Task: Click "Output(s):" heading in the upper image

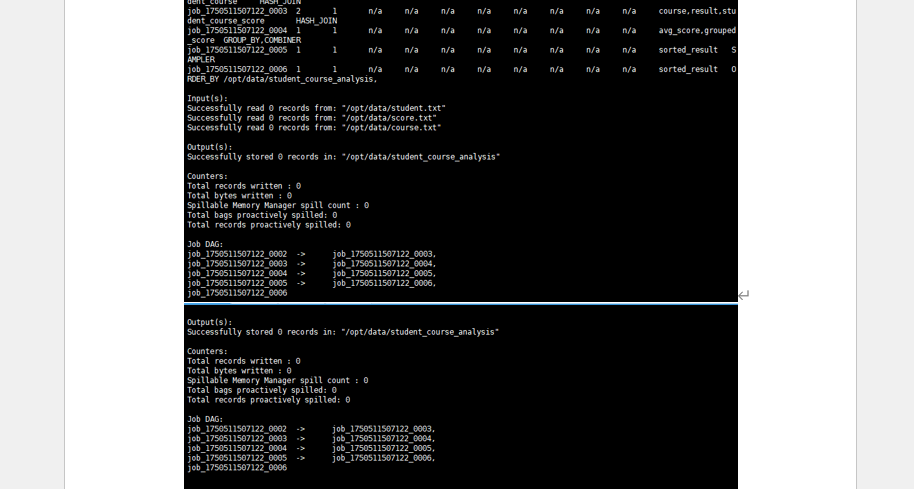Action: click(x=210, y=147)
